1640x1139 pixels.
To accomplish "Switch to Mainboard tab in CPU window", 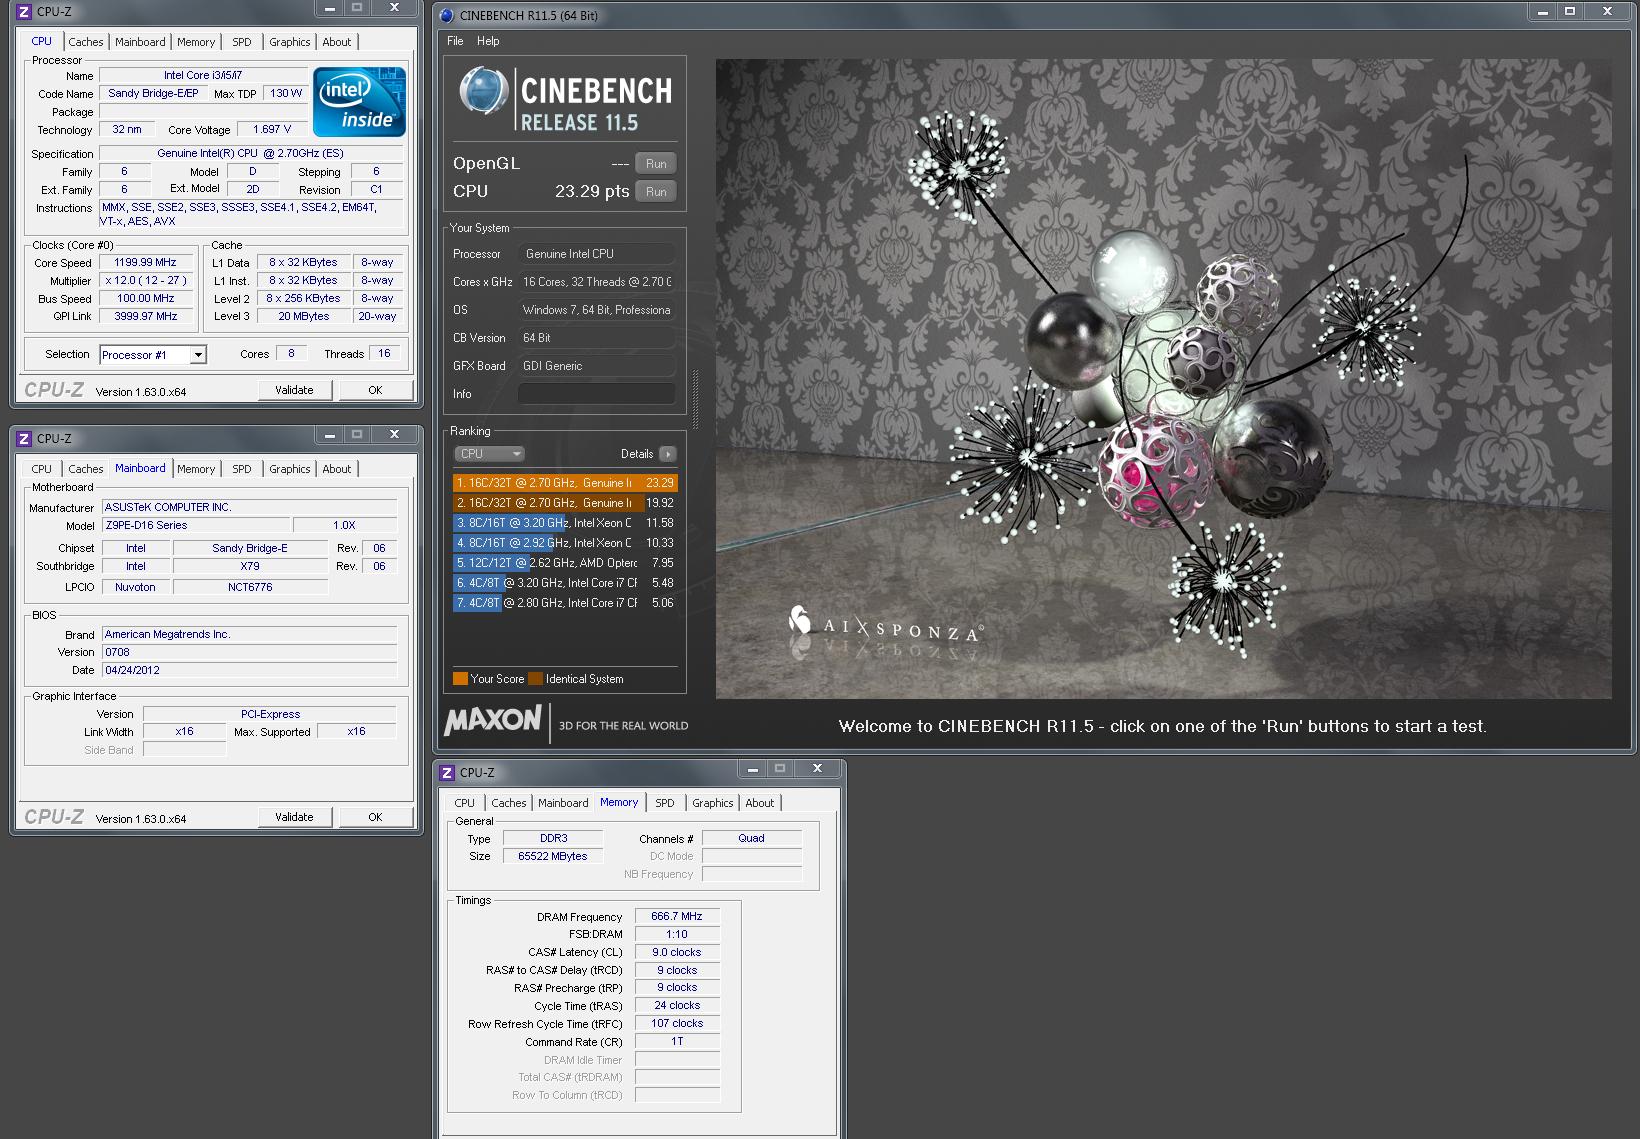I will (x=140, y=42).
